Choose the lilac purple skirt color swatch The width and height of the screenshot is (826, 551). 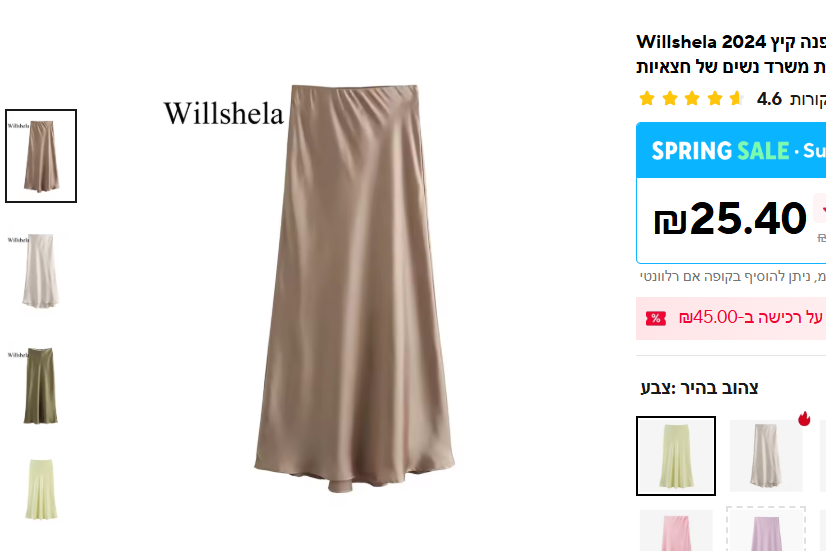coord(766,529)
